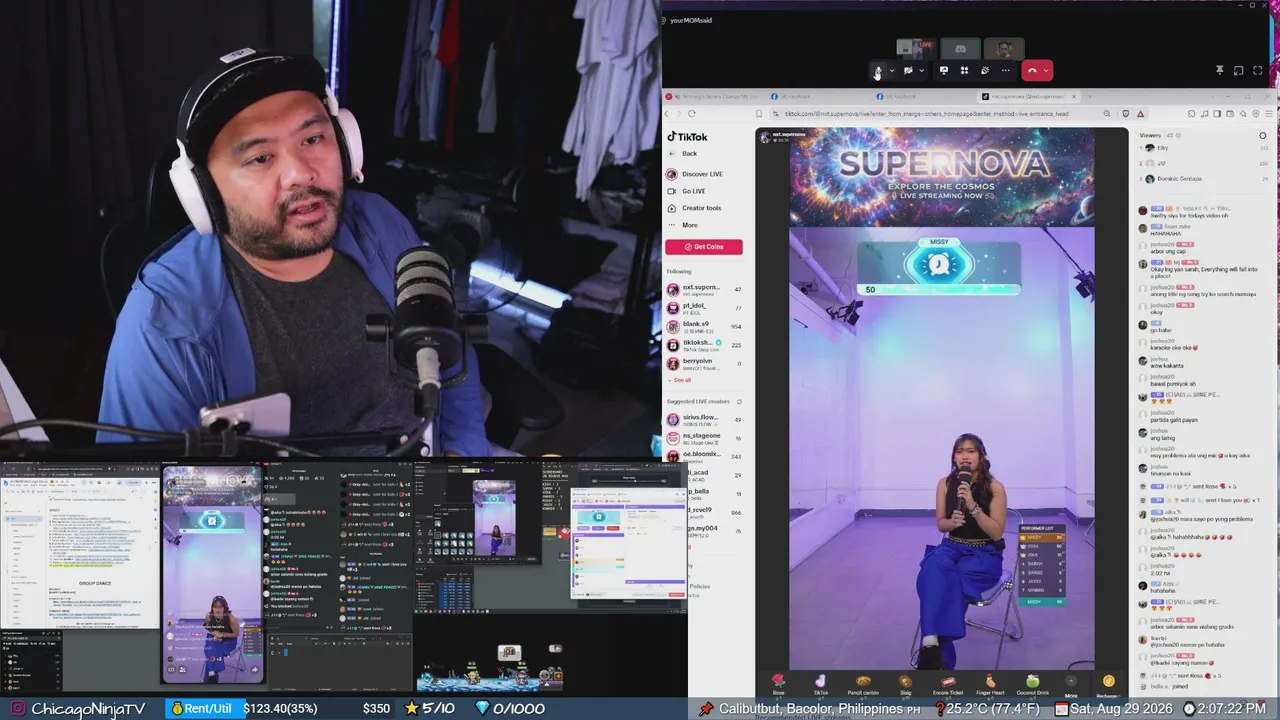Open blank.s9 in Following list
The height and width of the screenshot is (720, 1280).
click(x=704, y=327)
